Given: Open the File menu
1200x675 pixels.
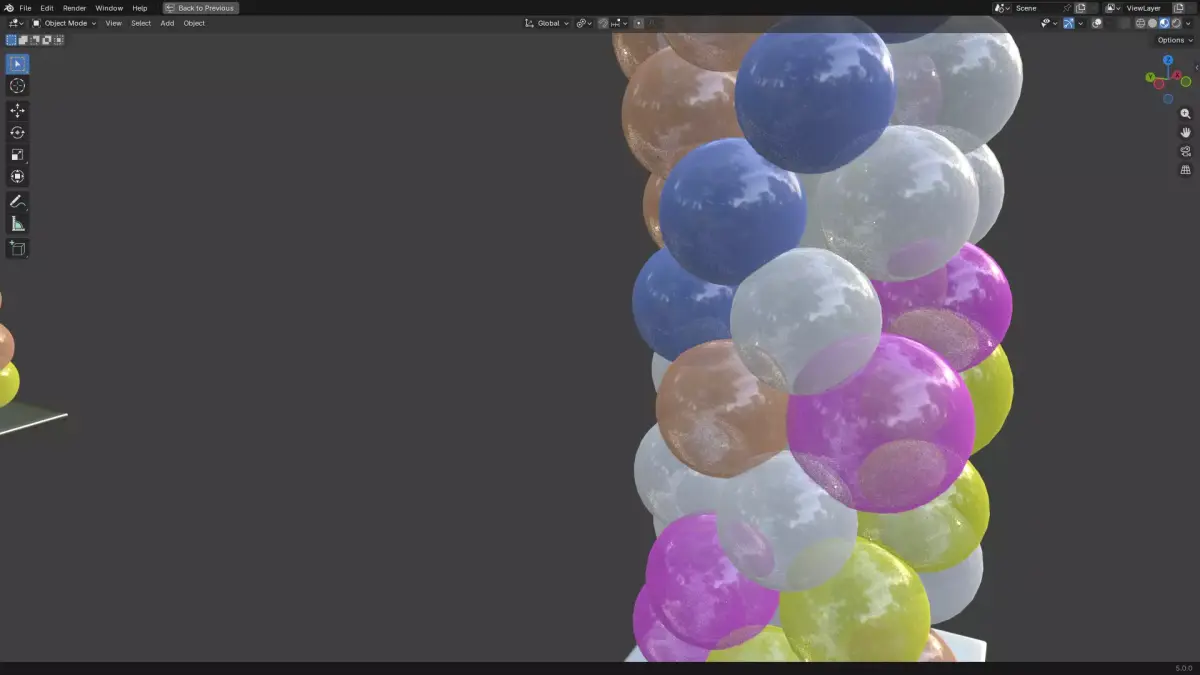Looking at the screenshot, I should point(25,8).
